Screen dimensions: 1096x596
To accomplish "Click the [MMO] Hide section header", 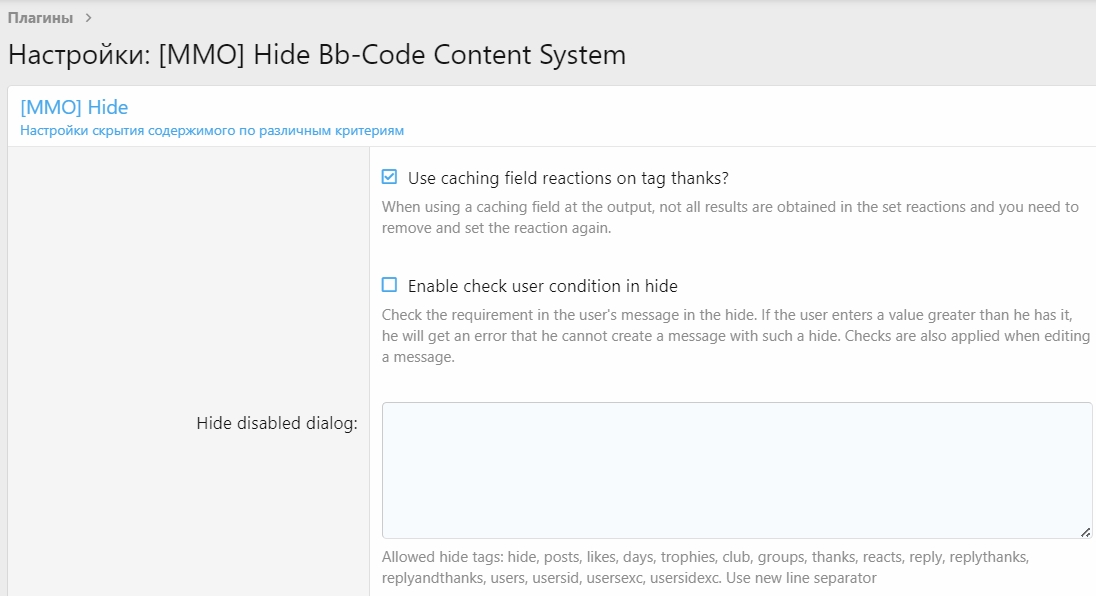I will point(74,107).
